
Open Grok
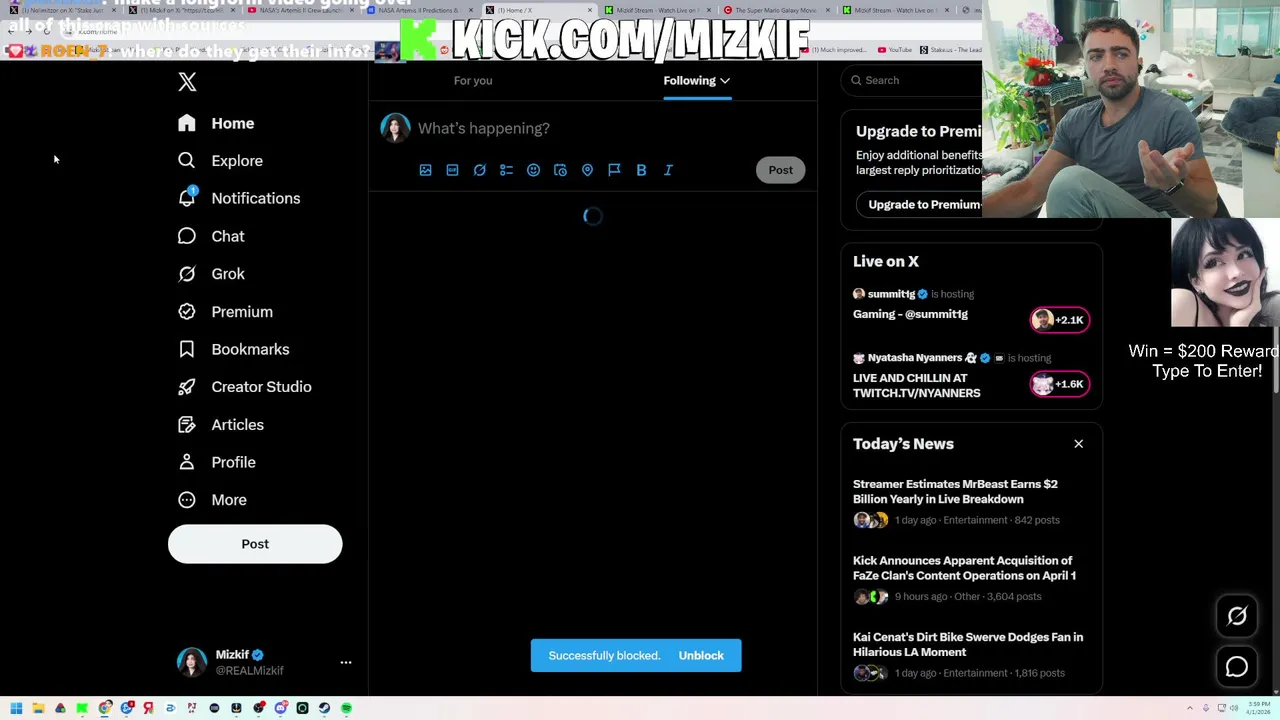(x=211, y=274)
